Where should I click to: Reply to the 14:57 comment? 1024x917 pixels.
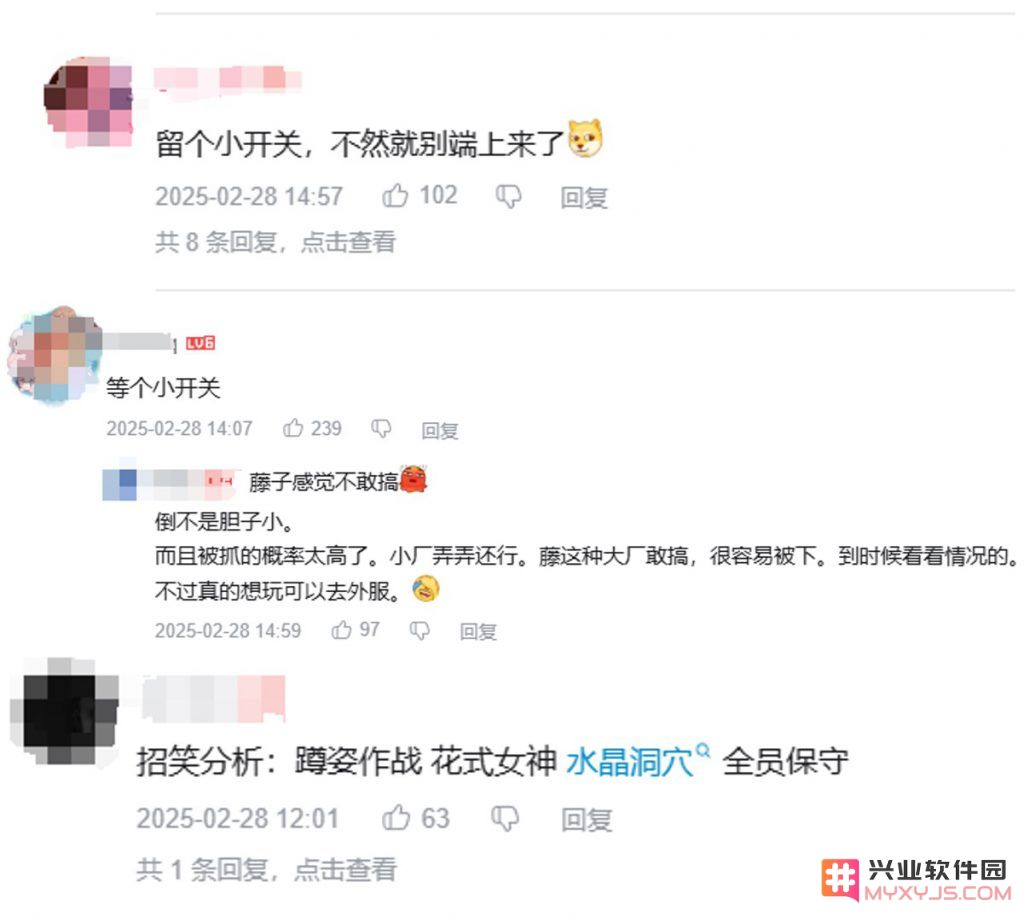(x=584, y=197)
